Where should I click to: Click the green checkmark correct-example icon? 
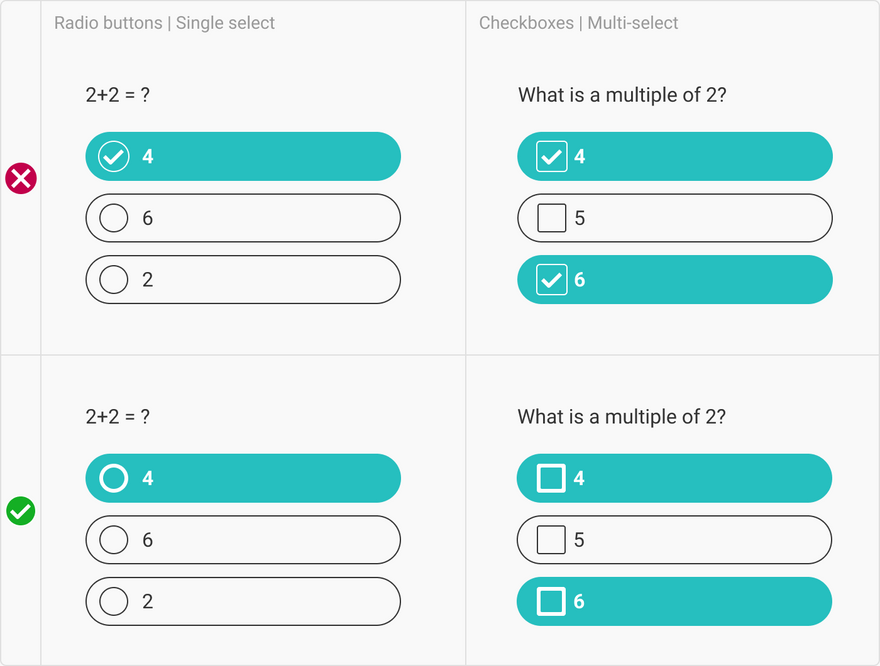[x=21, y=511]
